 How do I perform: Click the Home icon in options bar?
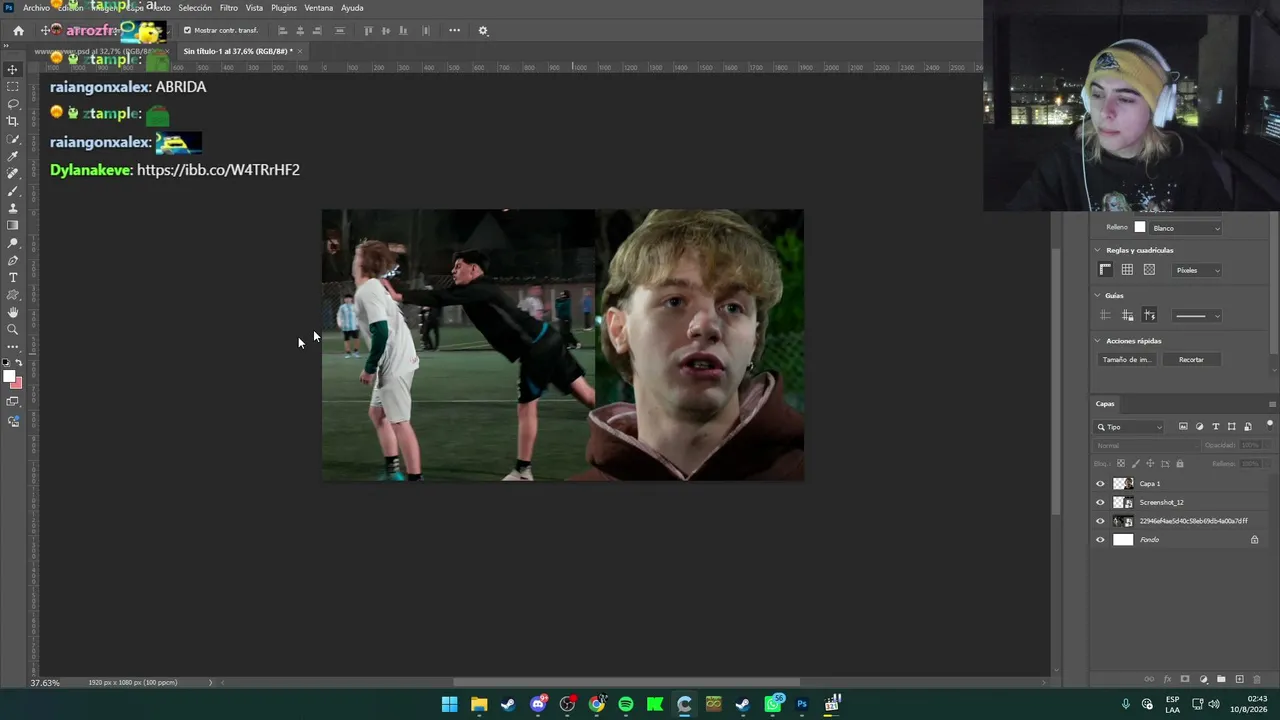pyautogui.click(x=18, y=31)
